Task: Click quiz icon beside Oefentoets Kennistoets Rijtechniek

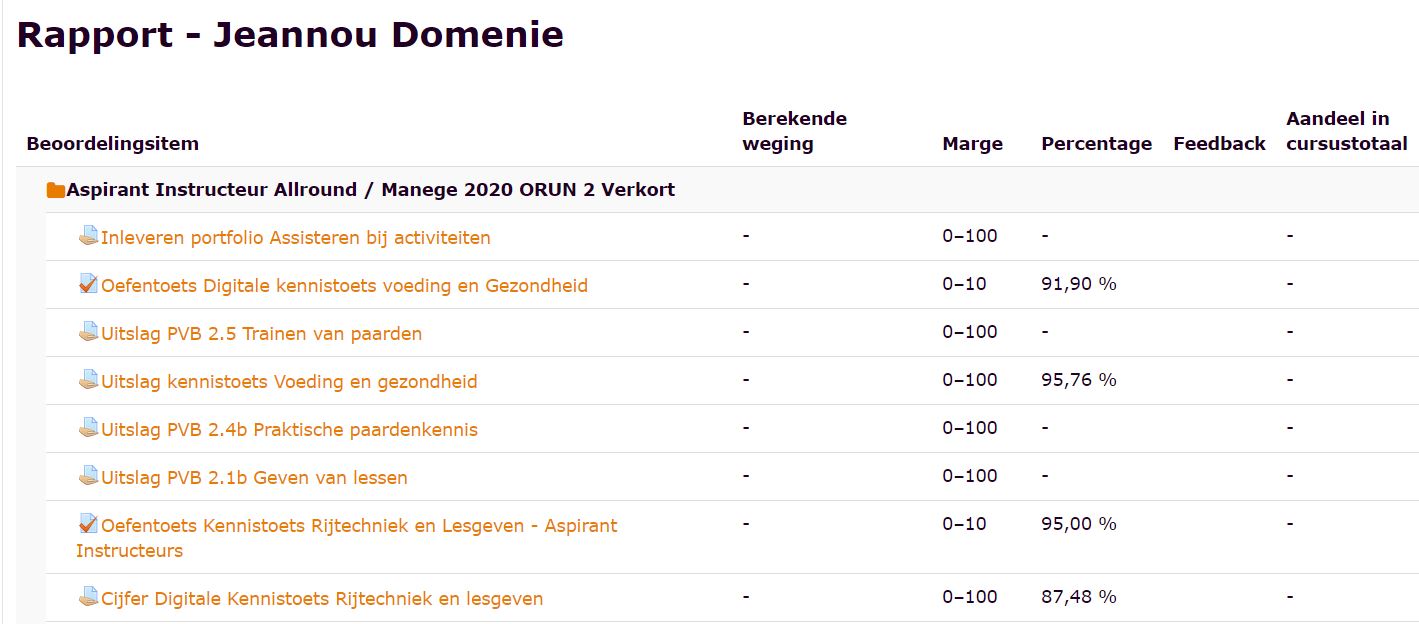Action: coord(89,524)
